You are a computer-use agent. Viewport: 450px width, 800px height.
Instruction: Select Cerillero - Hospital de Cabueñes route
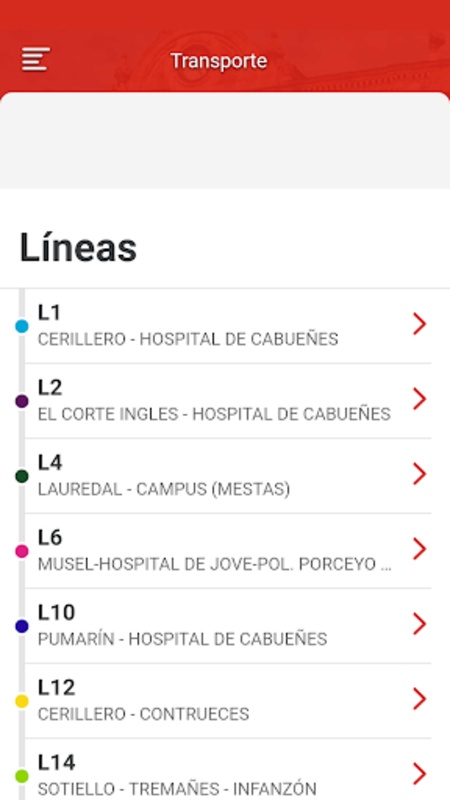point(188,339)
